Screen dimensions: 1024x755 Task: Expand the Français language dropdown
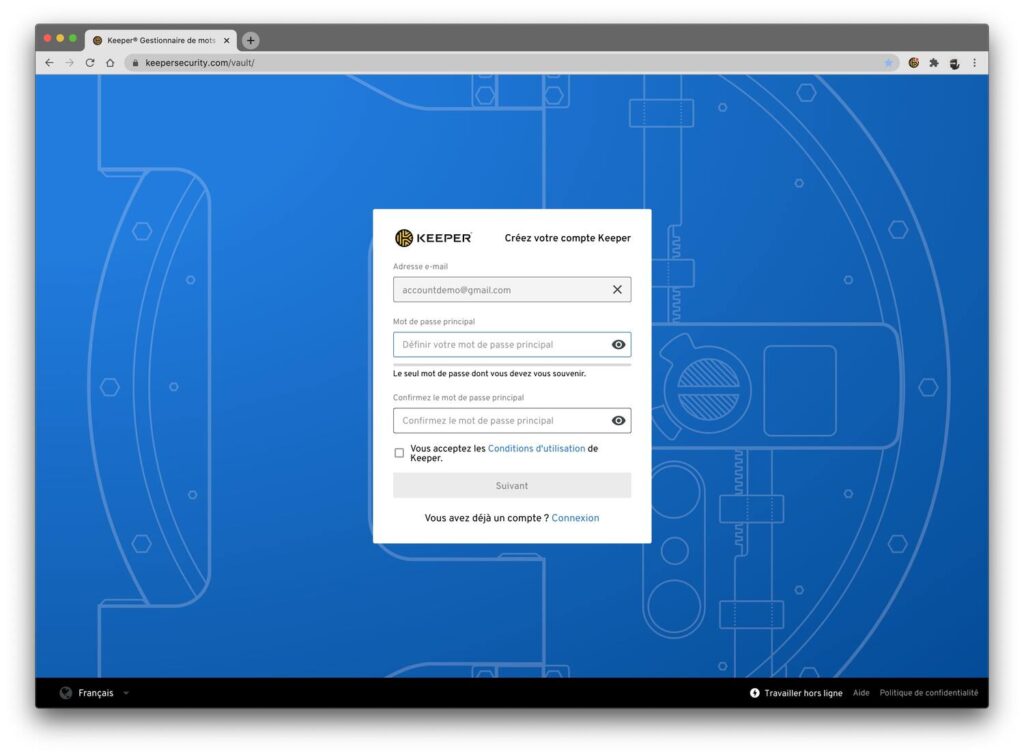coord(126,693)
